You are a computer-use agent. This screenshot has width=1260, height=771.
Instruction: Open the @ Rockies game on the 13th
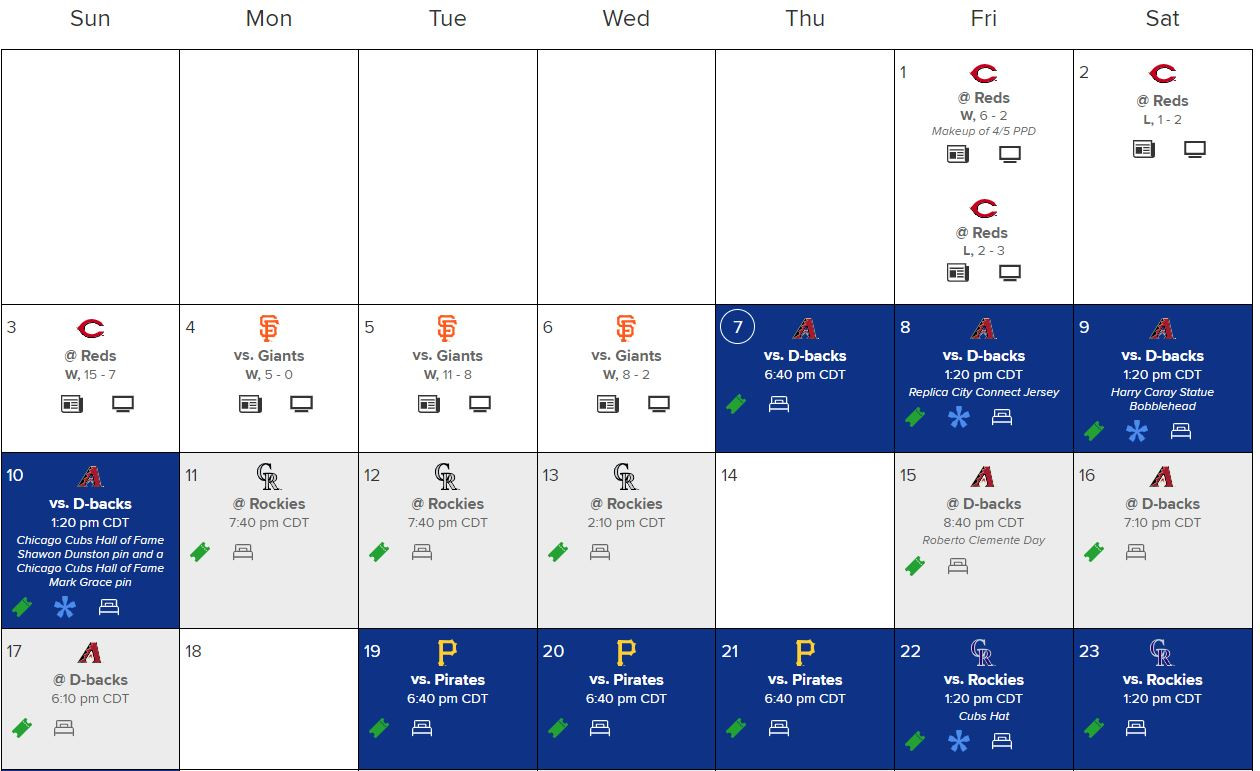click(626, 503)
